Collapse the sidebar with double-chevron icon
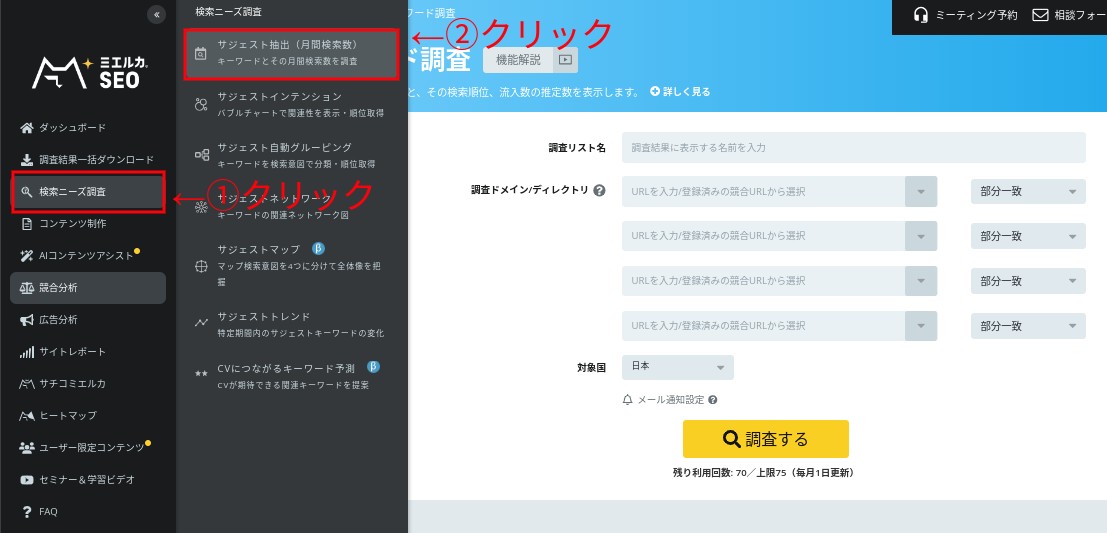The width and height of the screenshot is (1107, 533). (x=155, y=14)
